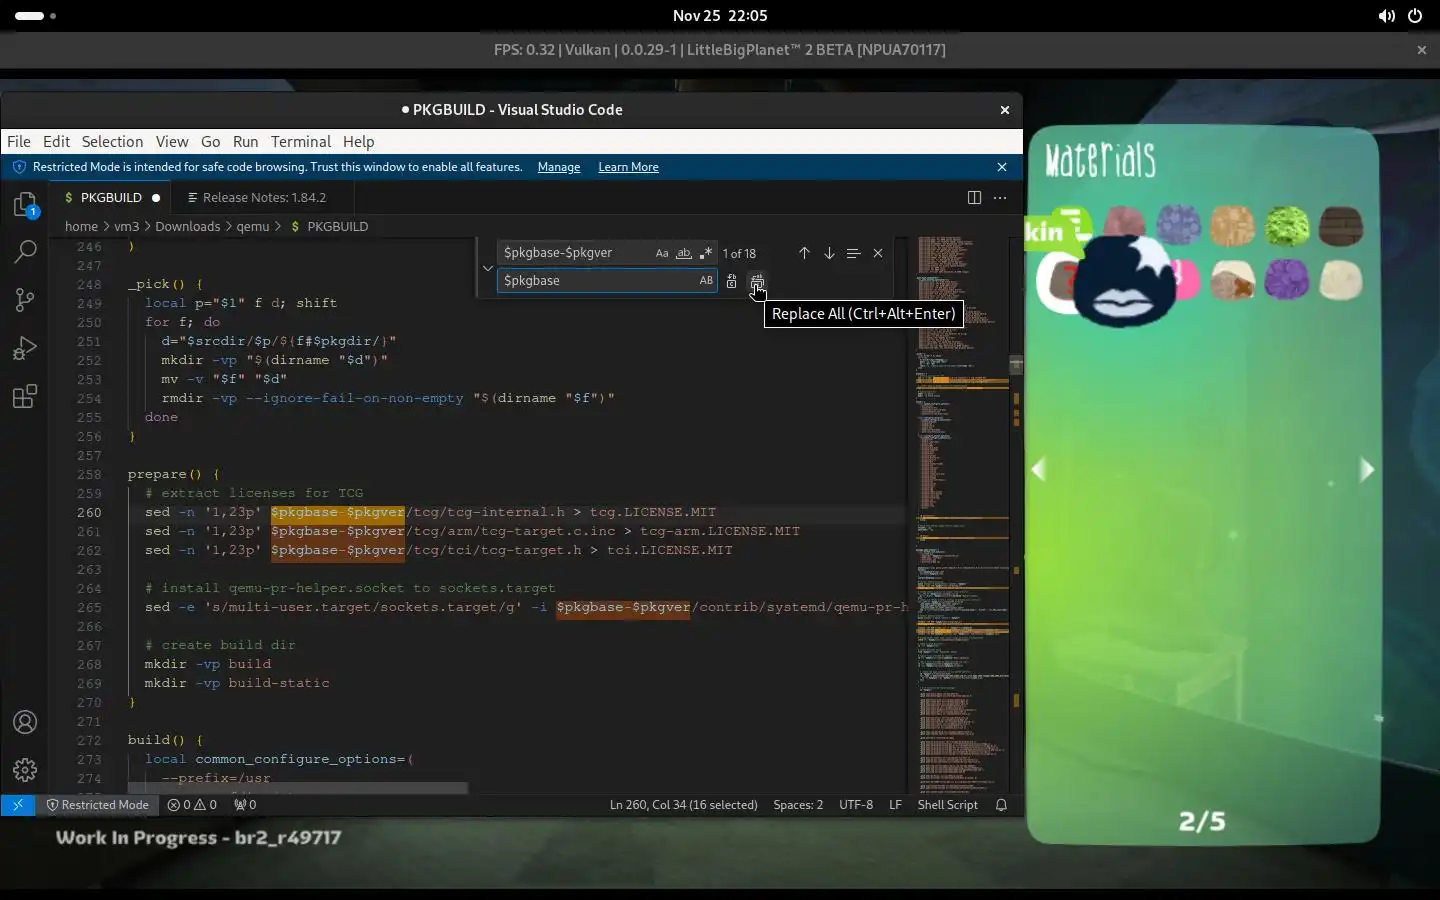
Task: Click the Manage link in banner
Action: click(x=559, y=167)
